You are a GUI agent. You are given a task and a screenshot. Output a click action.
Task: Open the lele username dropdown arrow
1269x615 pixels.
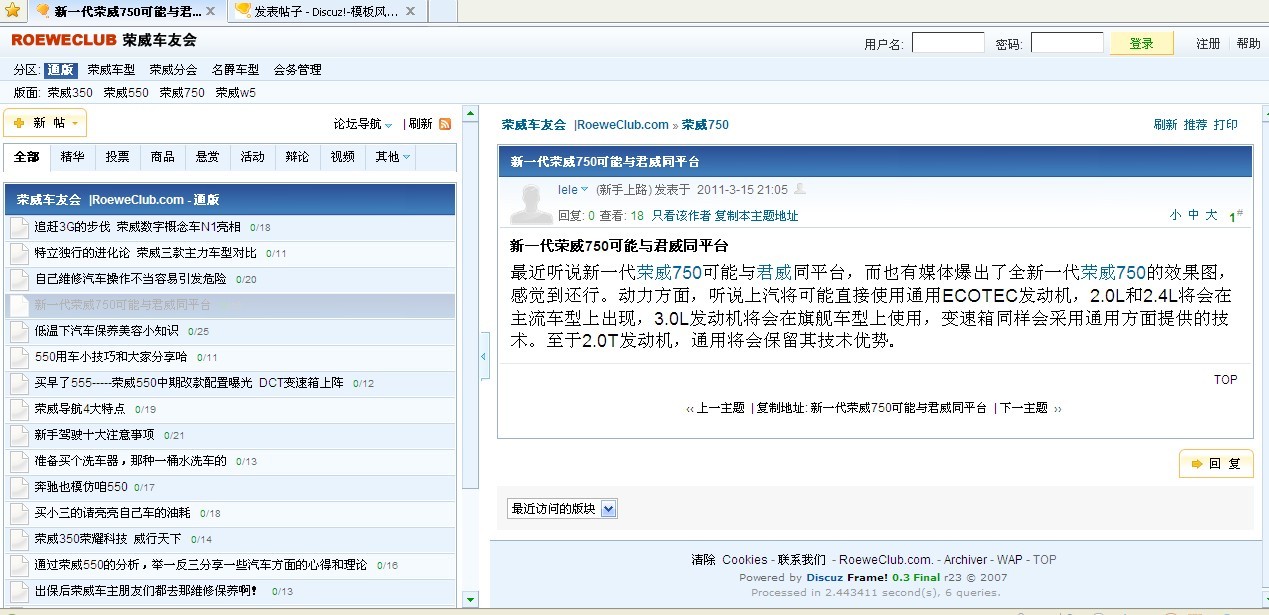tap(585, 189)
